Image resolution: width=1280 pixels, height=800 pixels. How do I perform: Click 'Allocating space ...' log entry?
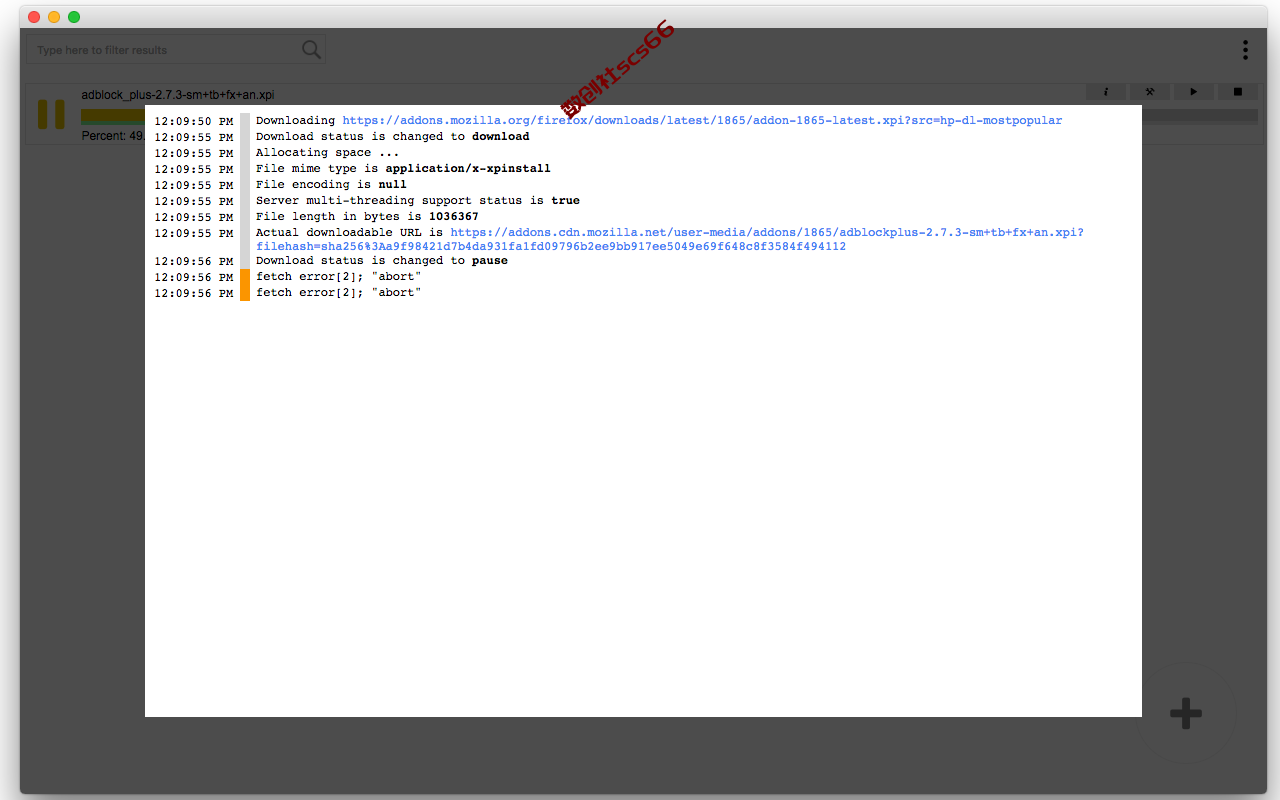(x=327, y=152)
